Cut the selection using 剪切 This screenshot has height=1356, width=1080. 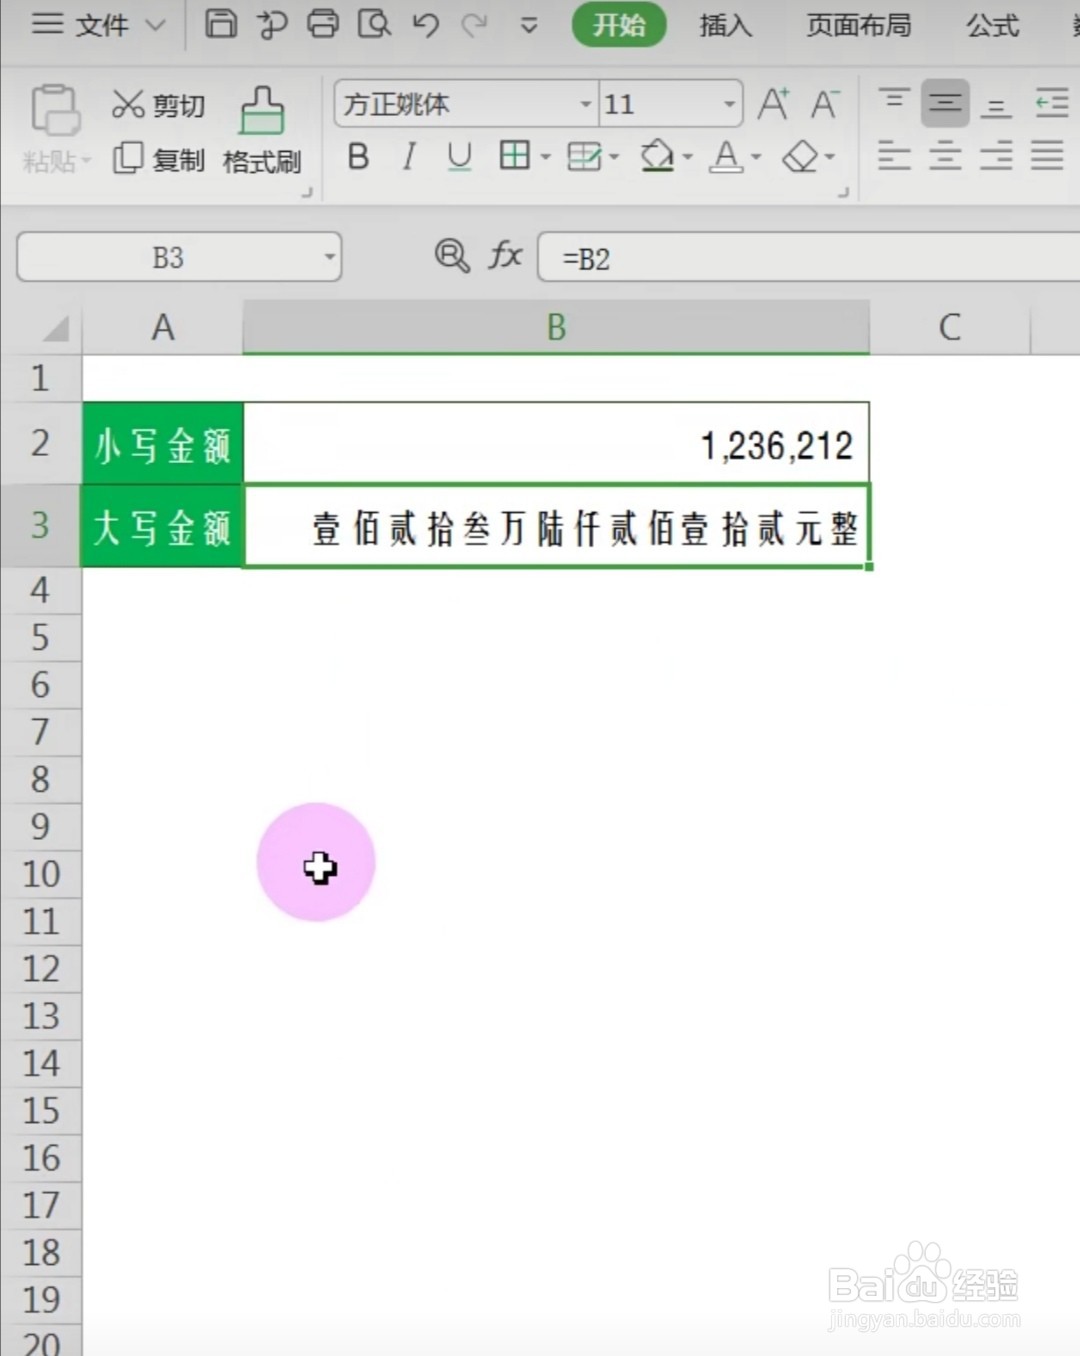[x=160, y=103]
